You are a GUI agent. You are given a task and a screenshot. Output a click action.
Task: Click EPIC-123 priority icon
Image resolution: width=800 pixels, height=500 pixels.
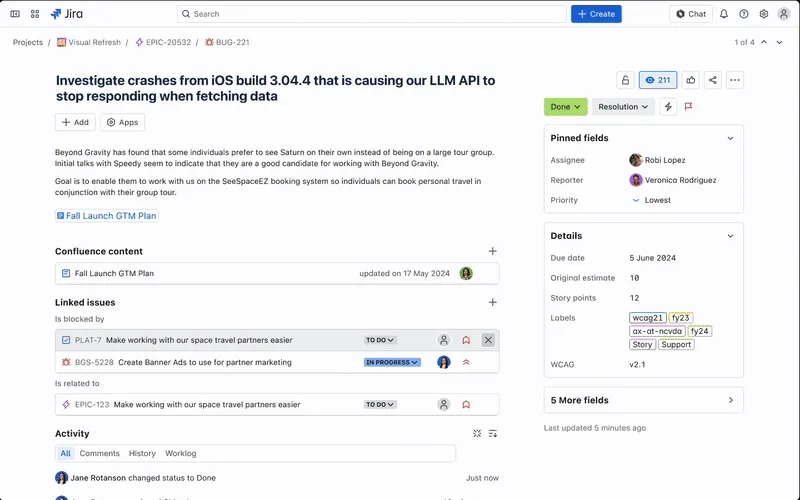pos(466,405)
